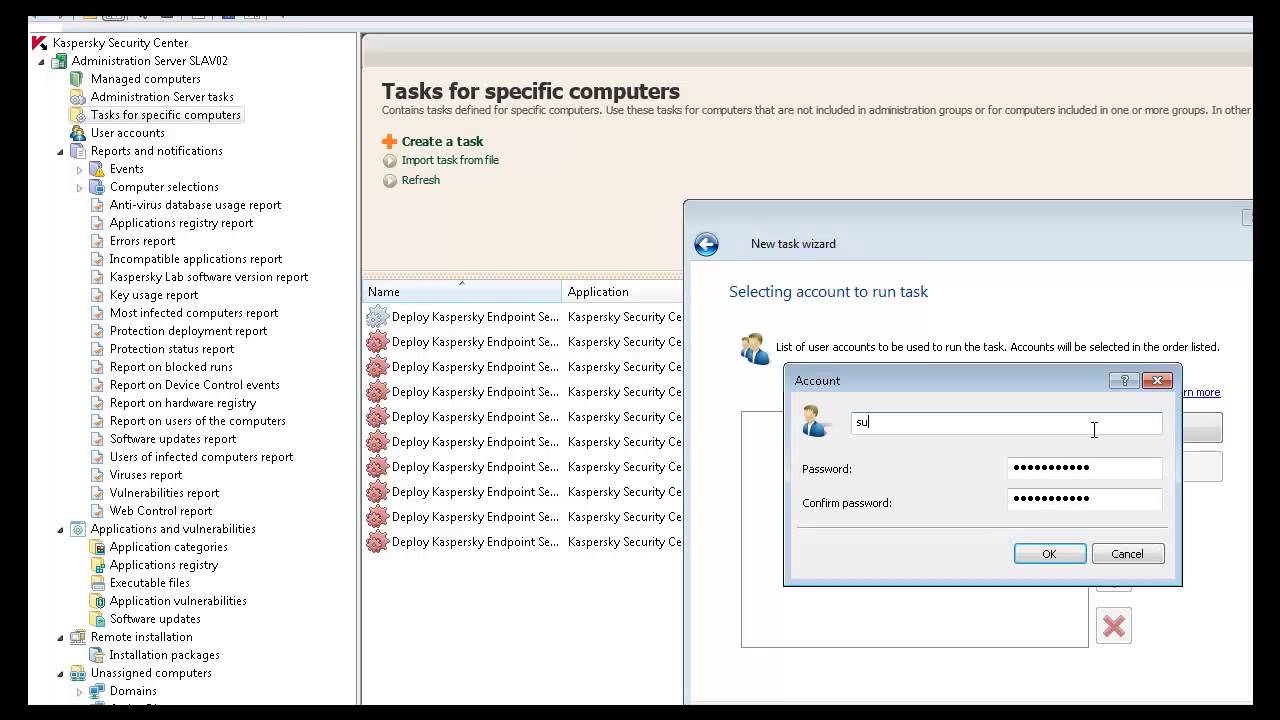
Task: Click the account name input field
Action: [x=1005, y=423]
